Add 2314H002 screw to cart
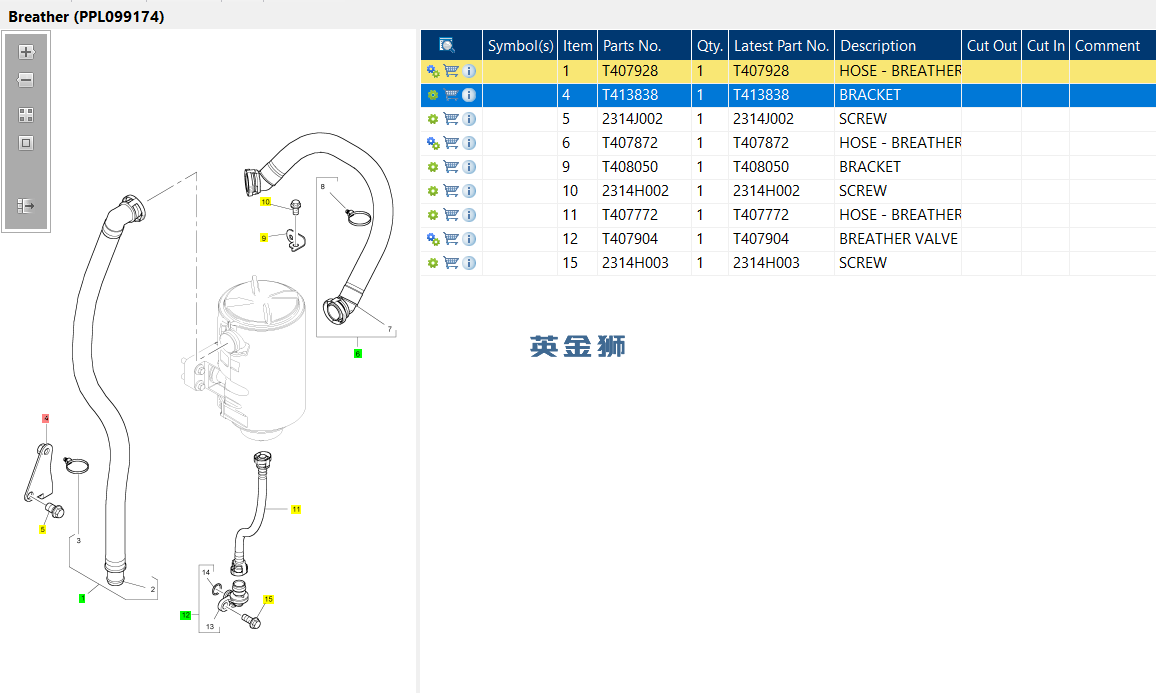The width and height of the screenshot is (1156, 693). pyautogui.click(x=451, y=191)
